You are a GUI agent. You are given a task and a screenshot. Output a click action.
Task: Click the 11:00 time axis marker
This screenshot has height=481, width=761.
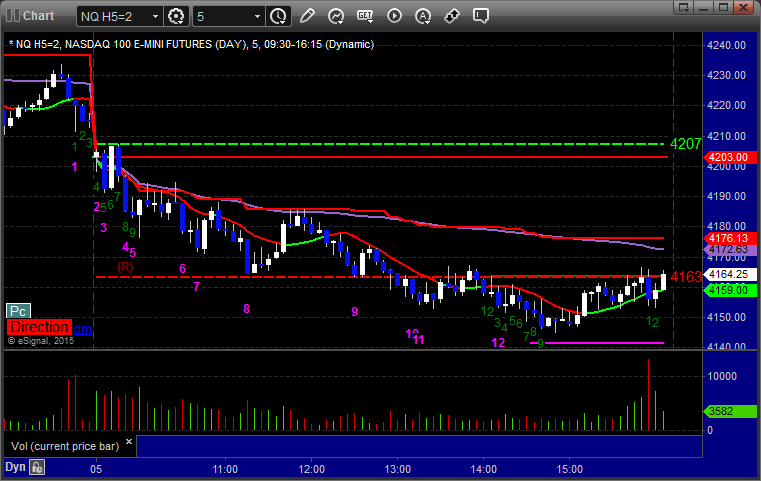(x=225, y=467)
